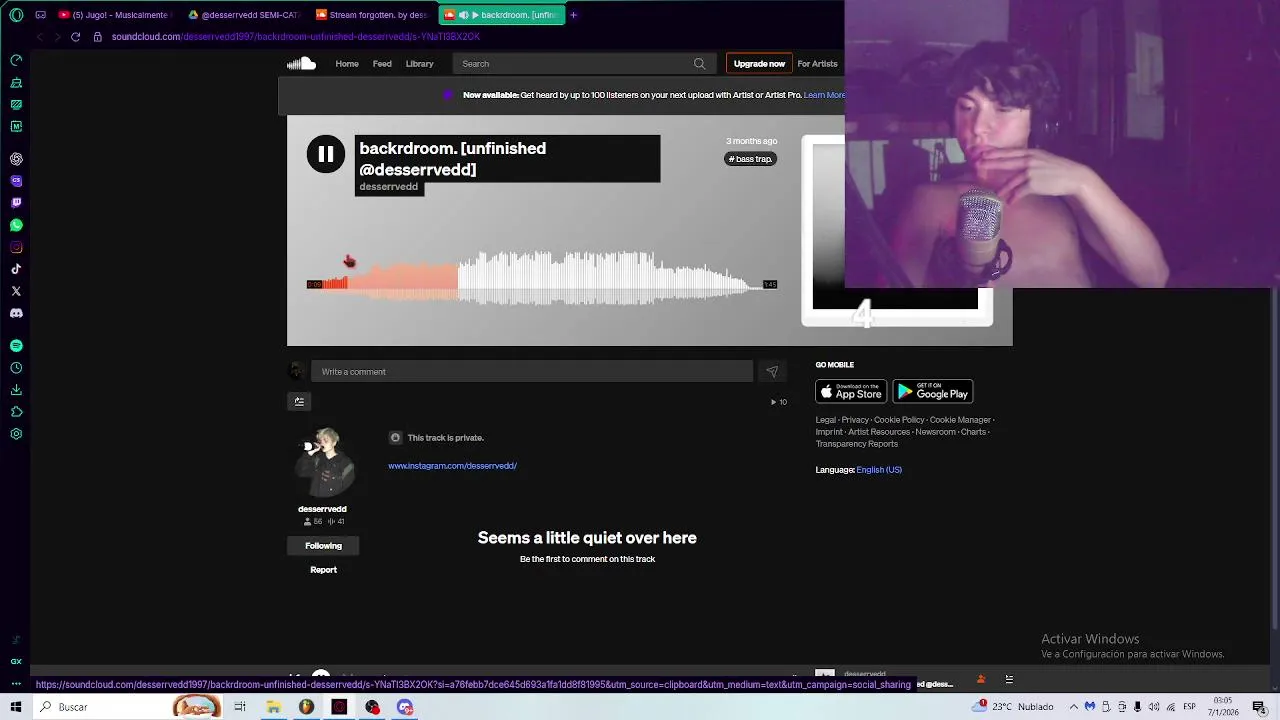Open the SoundCloud logo home page

pos(301,64)
